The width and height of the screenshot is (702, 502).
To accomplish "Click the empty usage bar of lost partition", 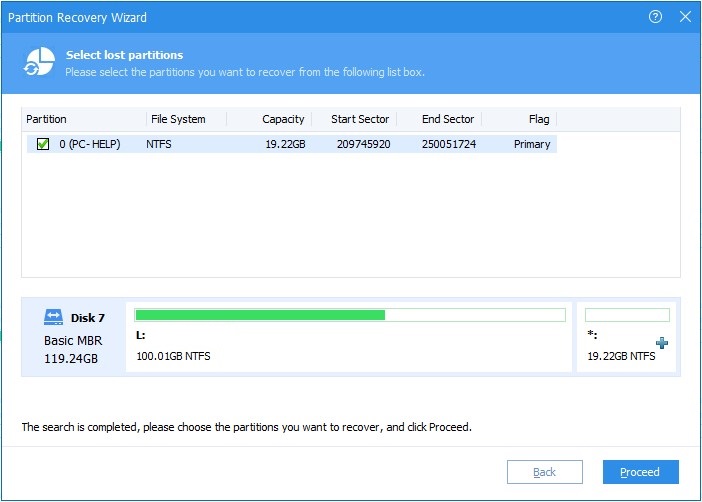I will [x=627, y=315].
